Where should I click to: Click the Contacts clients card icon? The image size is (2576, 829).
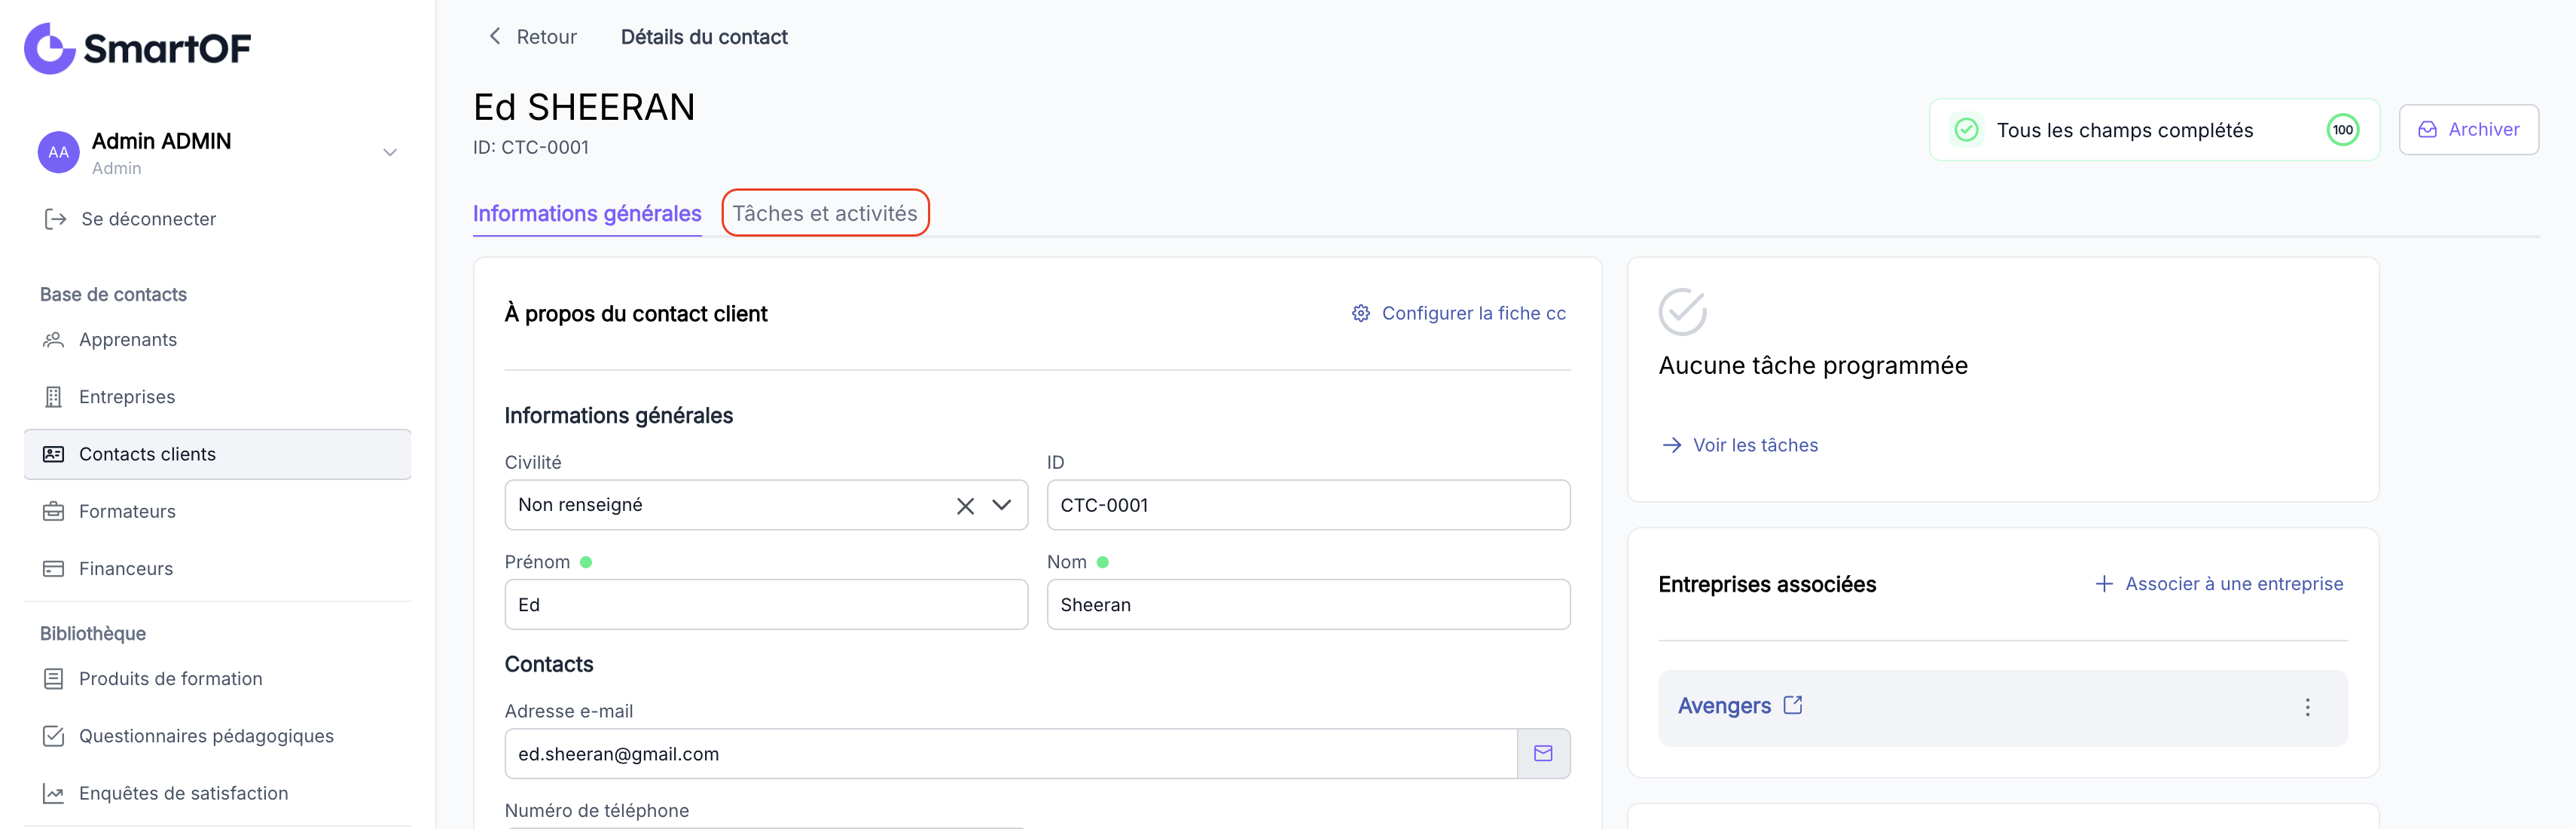click(x=54, y=454)
